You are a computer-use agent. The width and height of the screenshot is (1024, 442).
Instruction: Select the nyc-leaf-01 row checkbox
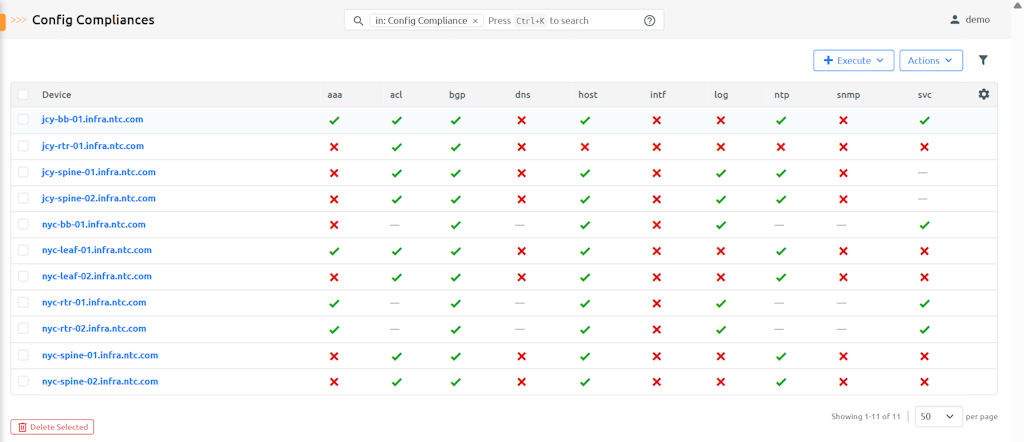[24, 250]
